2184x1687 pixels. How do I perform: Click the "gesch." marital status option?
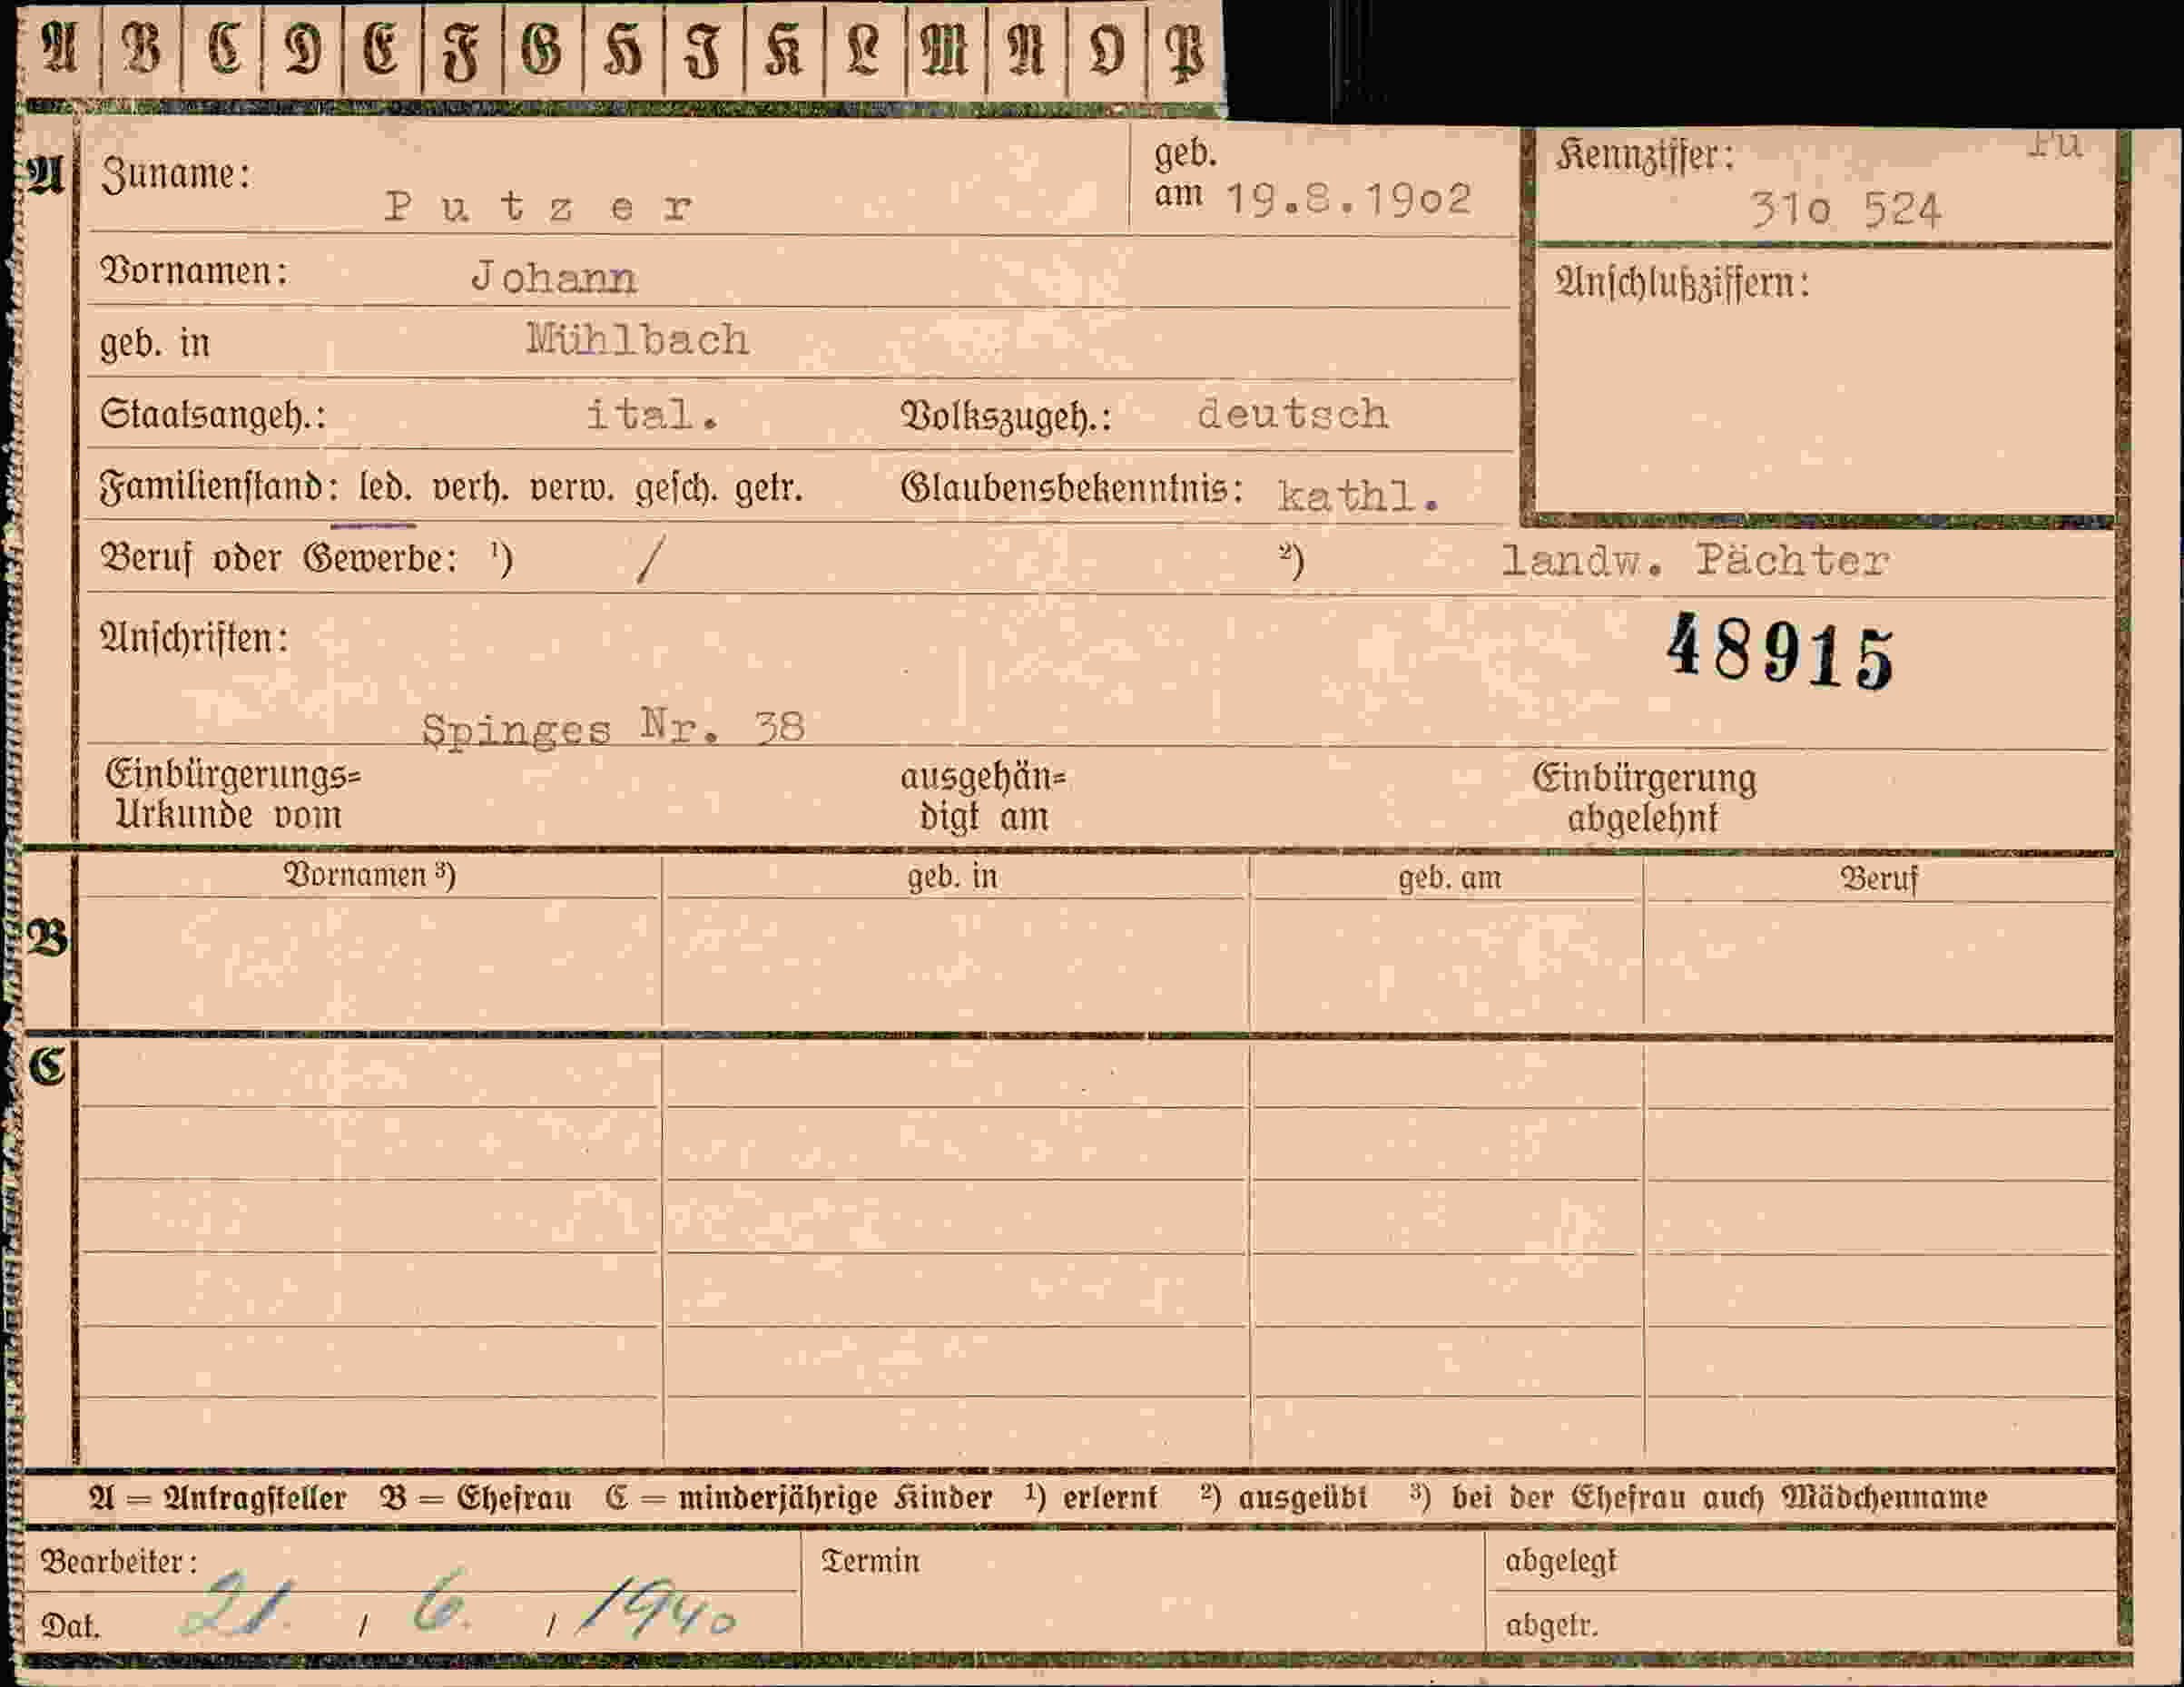click(x=675, y=489)
